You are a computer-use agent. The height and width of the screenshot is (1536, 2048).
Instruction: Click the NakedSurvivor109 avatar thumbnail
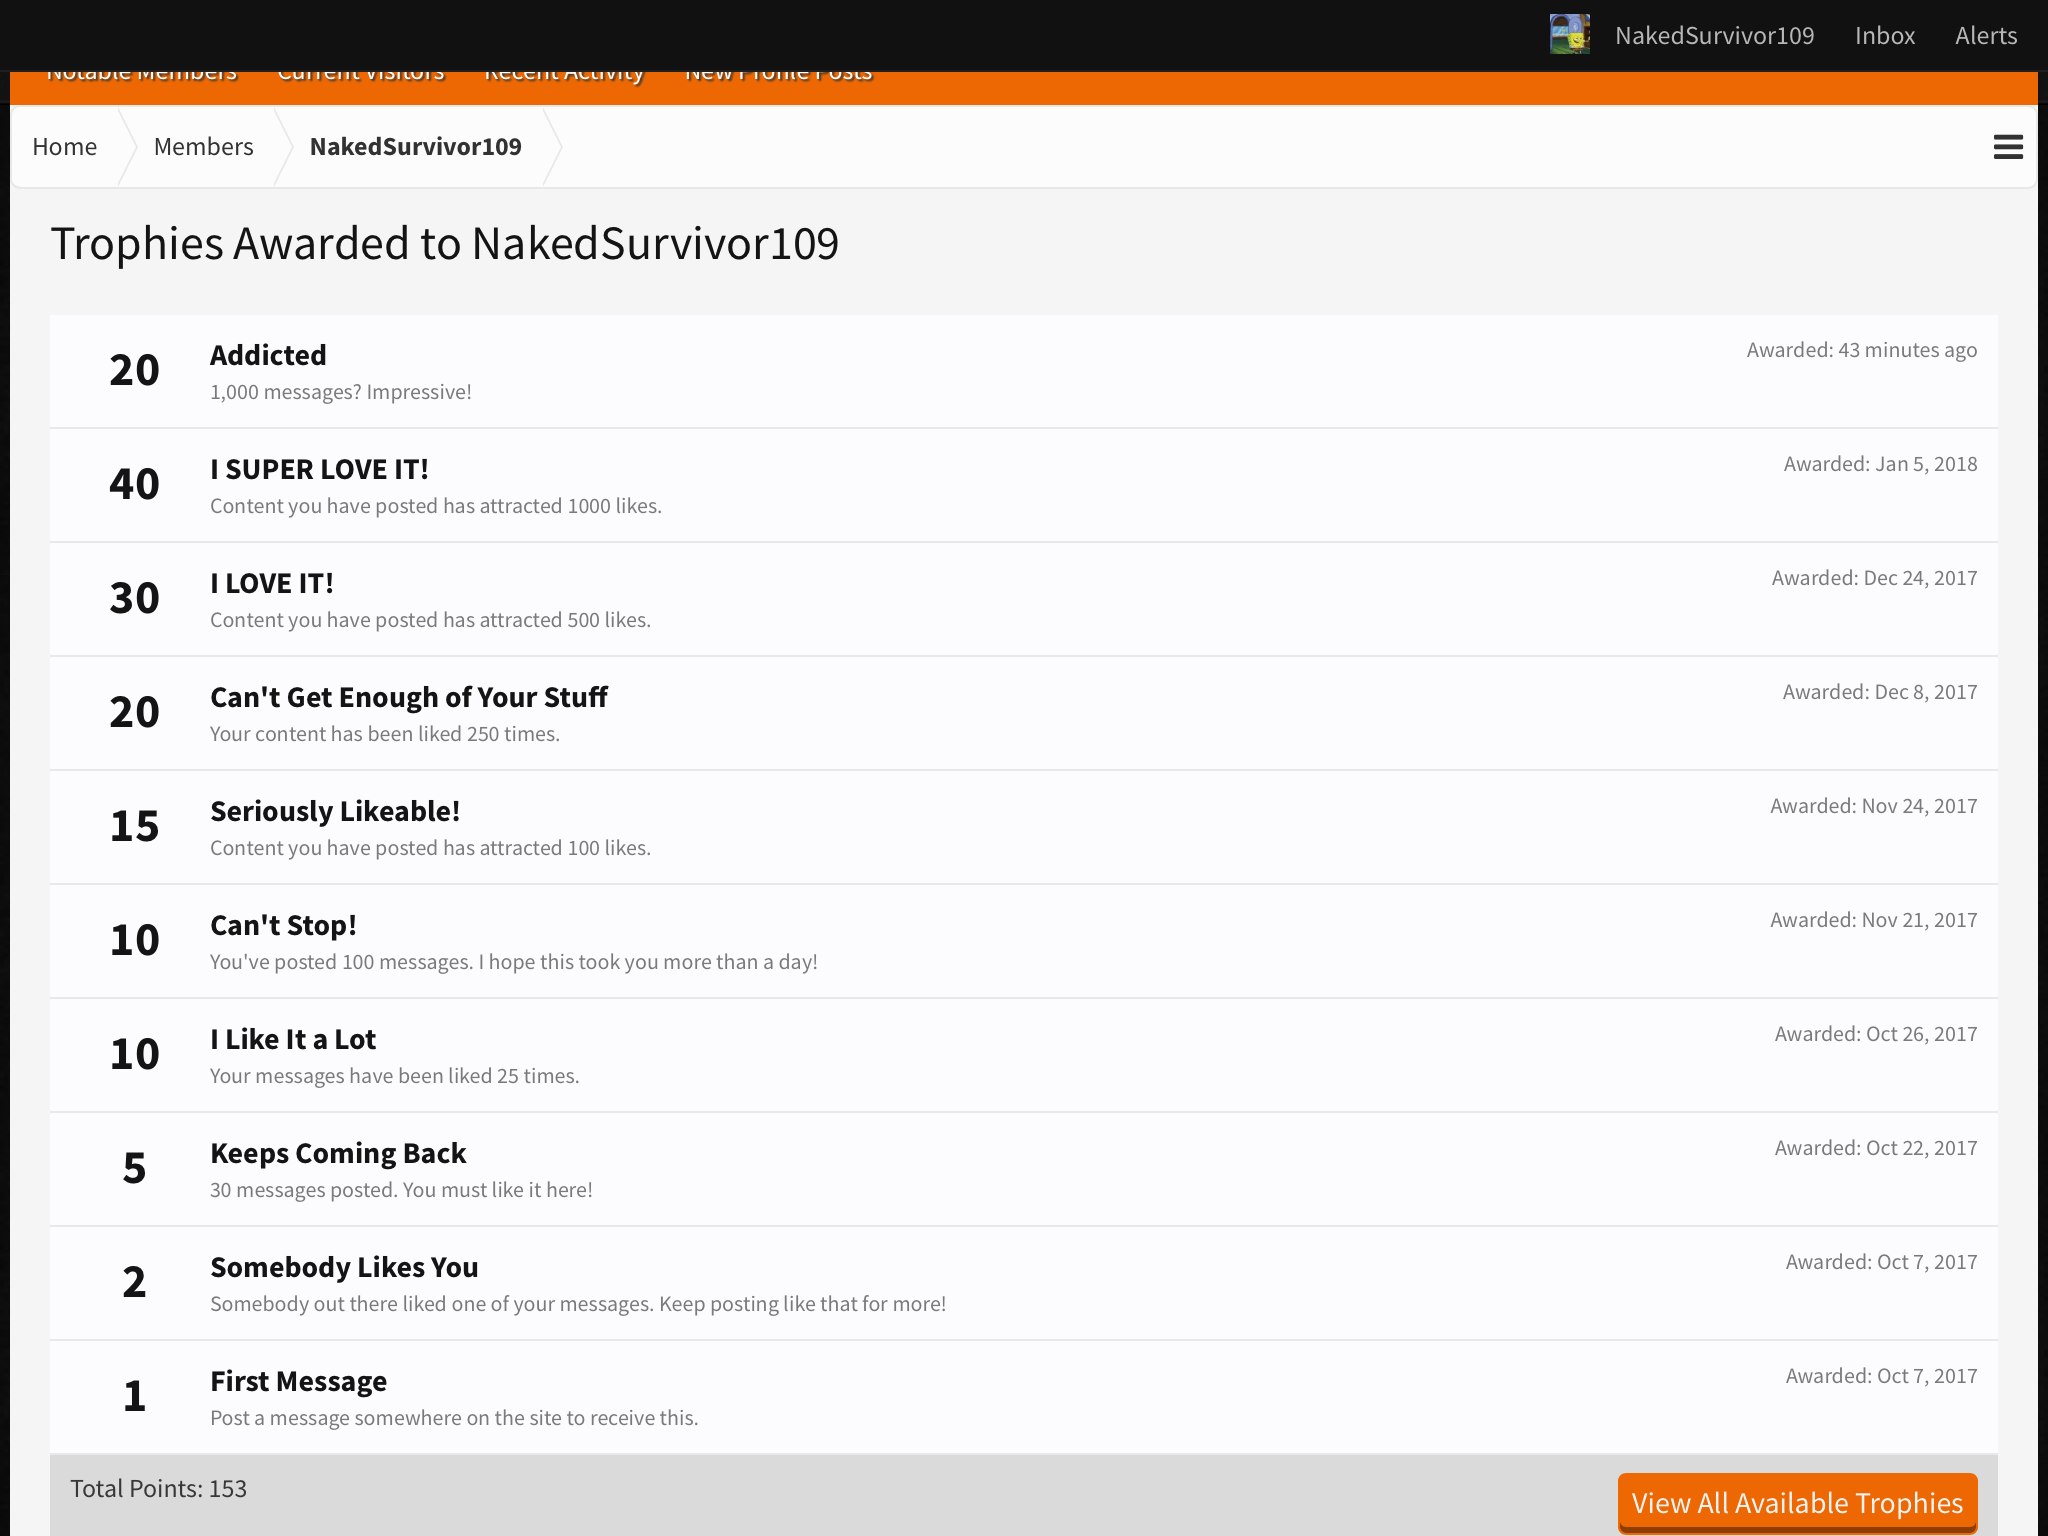click(x=1570, y=34)
